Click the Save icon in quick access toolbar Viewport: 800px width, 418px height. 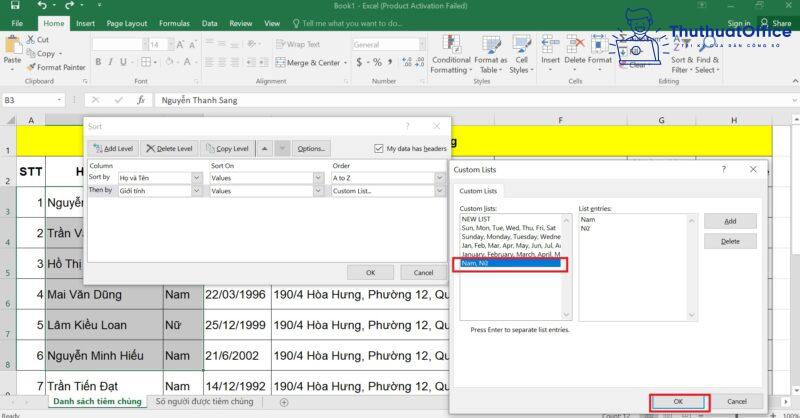coord(15,6)
